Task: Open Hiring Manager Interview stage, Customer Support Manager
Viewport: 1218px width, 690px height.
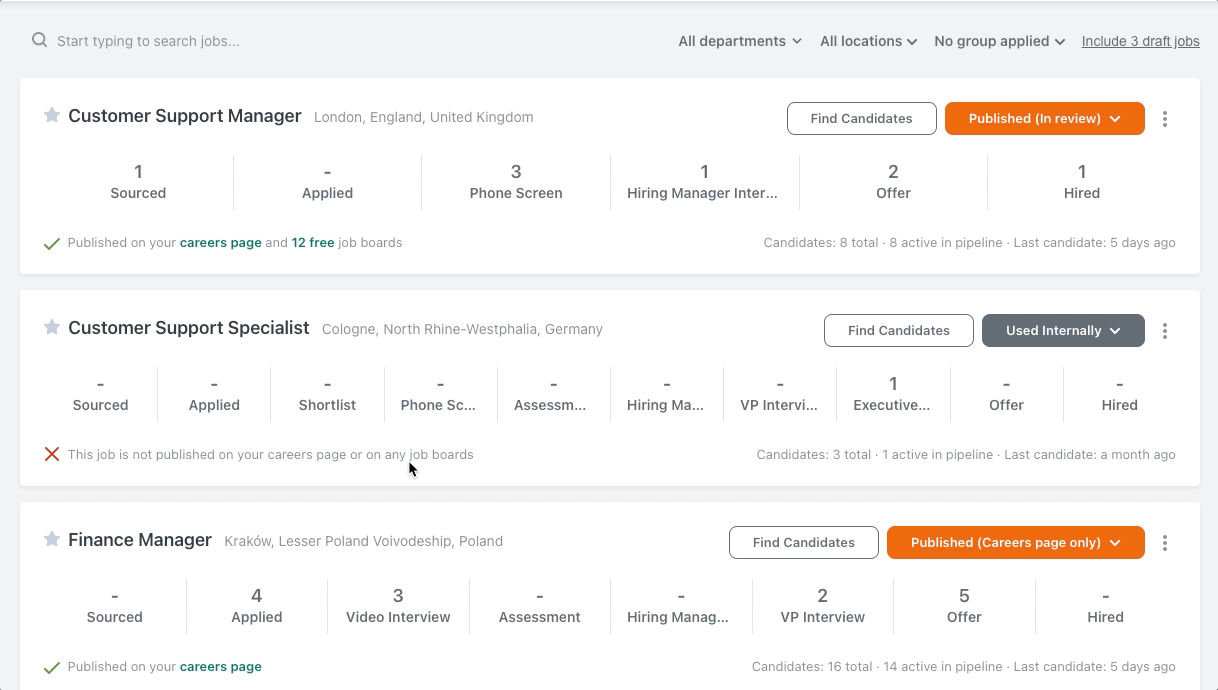Action: point(705,182)
